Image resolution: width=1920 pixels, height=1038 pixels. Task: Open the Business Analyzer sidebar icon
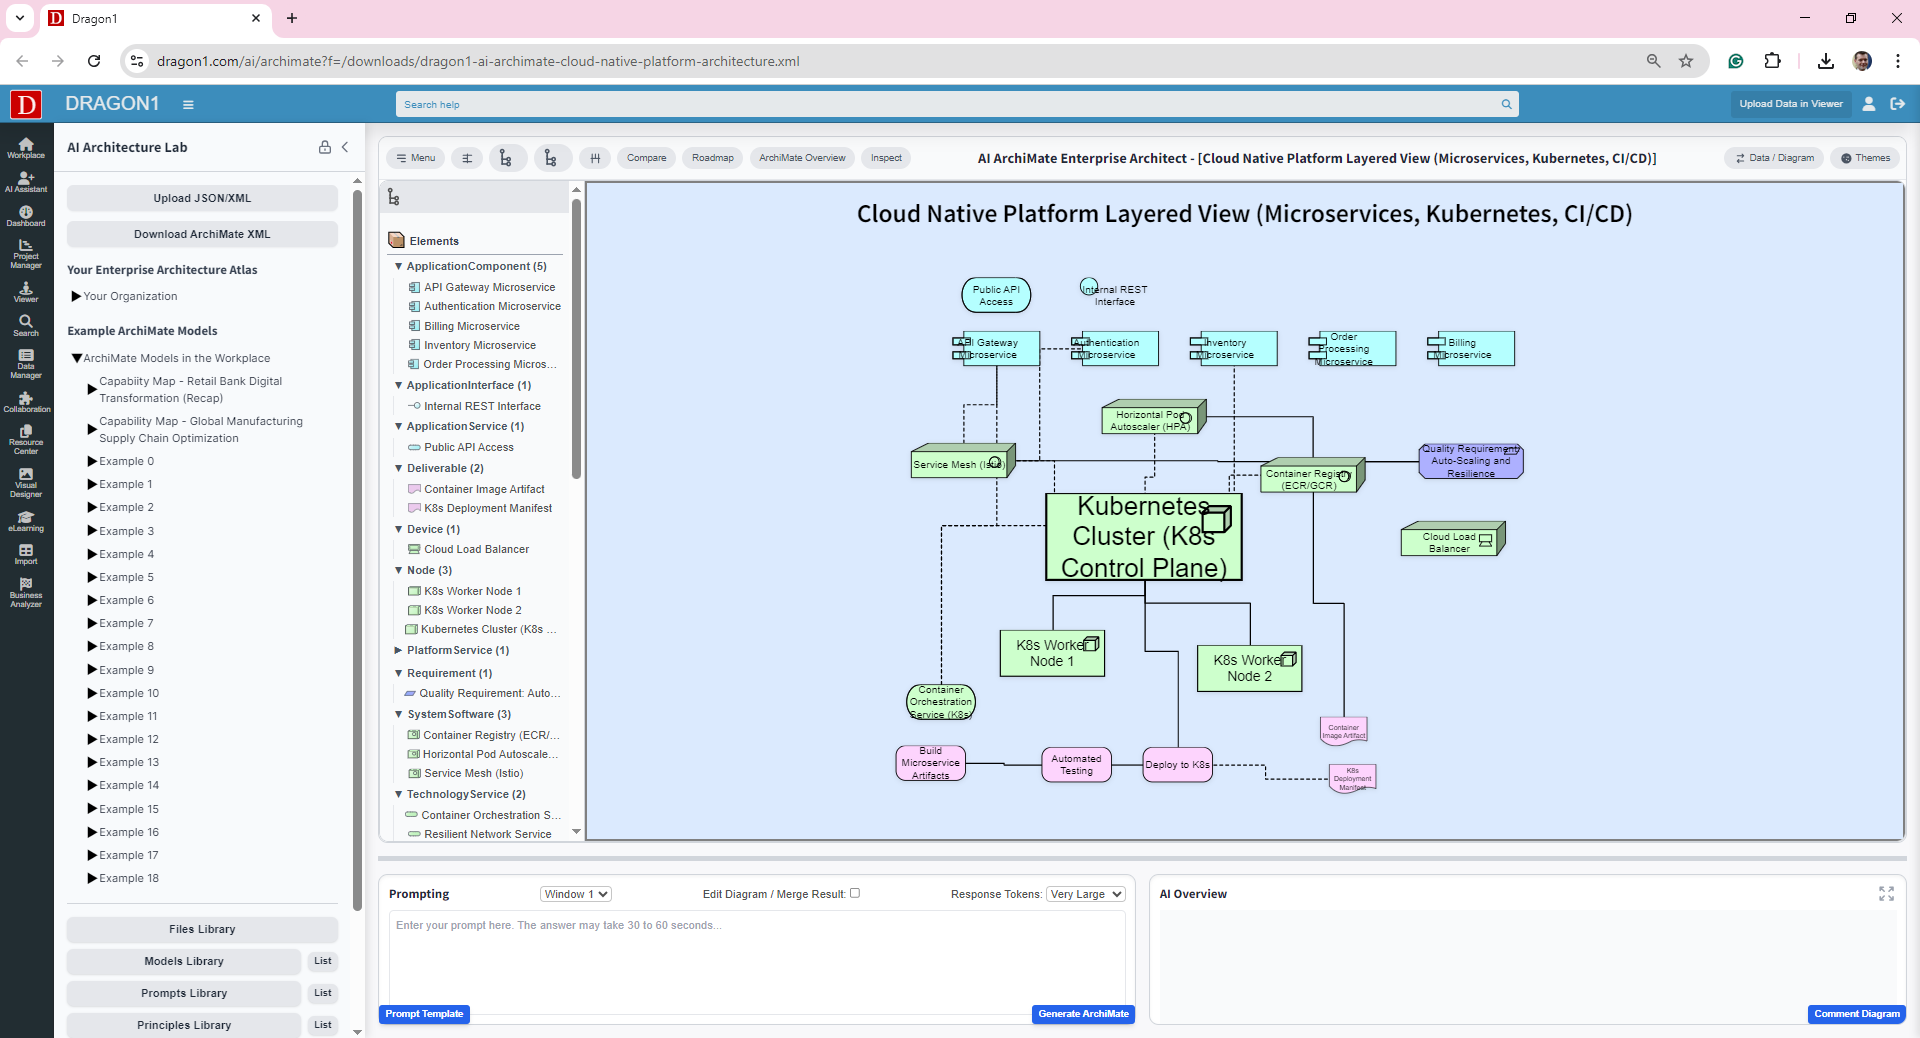pos(26,592)
